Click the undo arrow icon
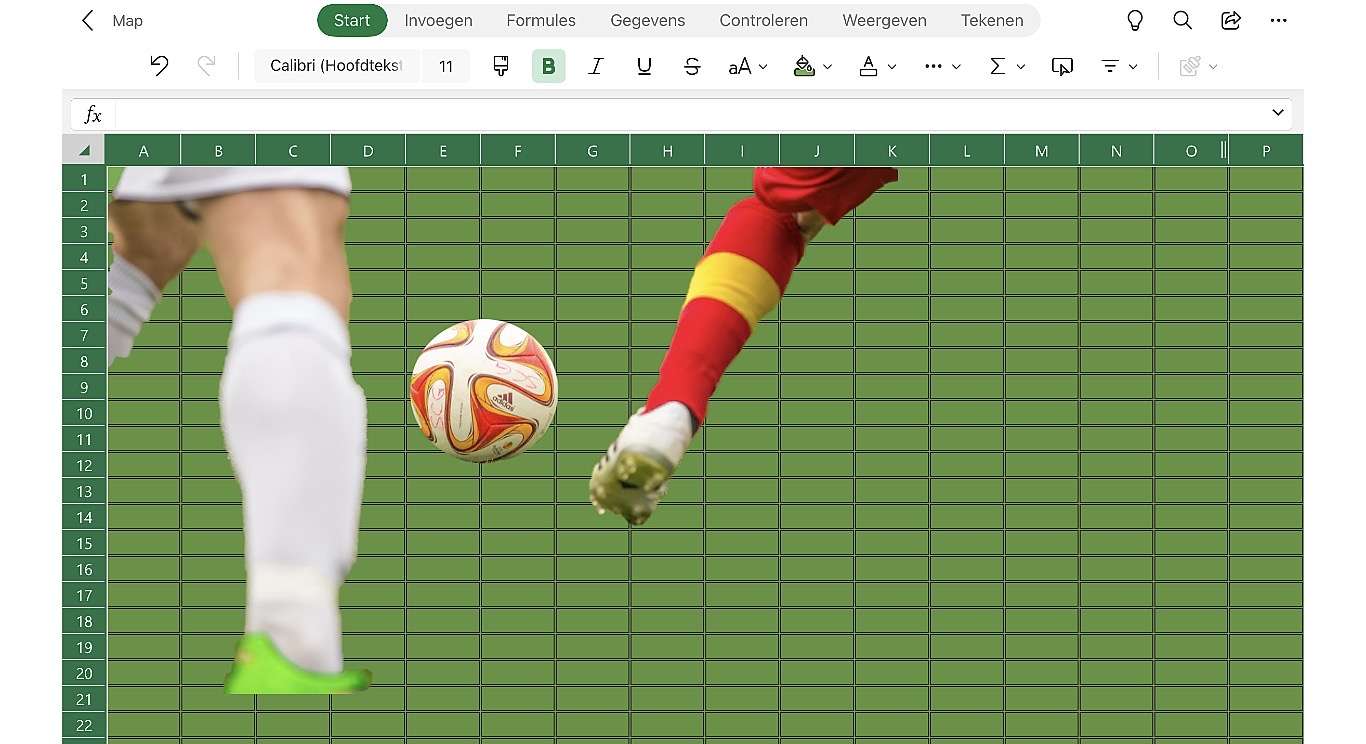The height and width of the screenshot is (744, 1366). click(160, 66)
